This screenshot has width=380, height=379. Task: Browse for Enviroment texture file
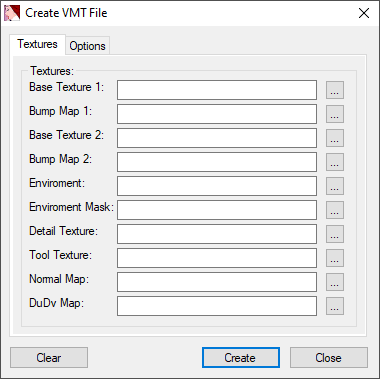(x=335, y=186)
